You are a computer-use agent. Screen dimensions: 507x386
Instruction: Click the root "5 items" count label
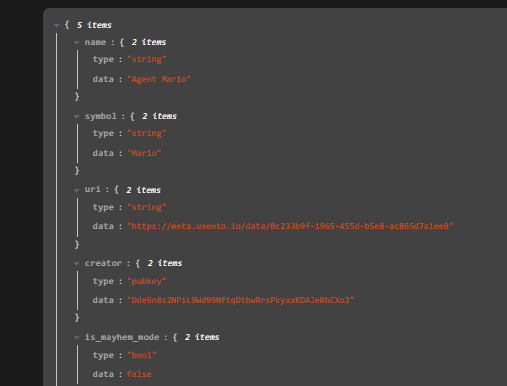click(x=94, y=25)
